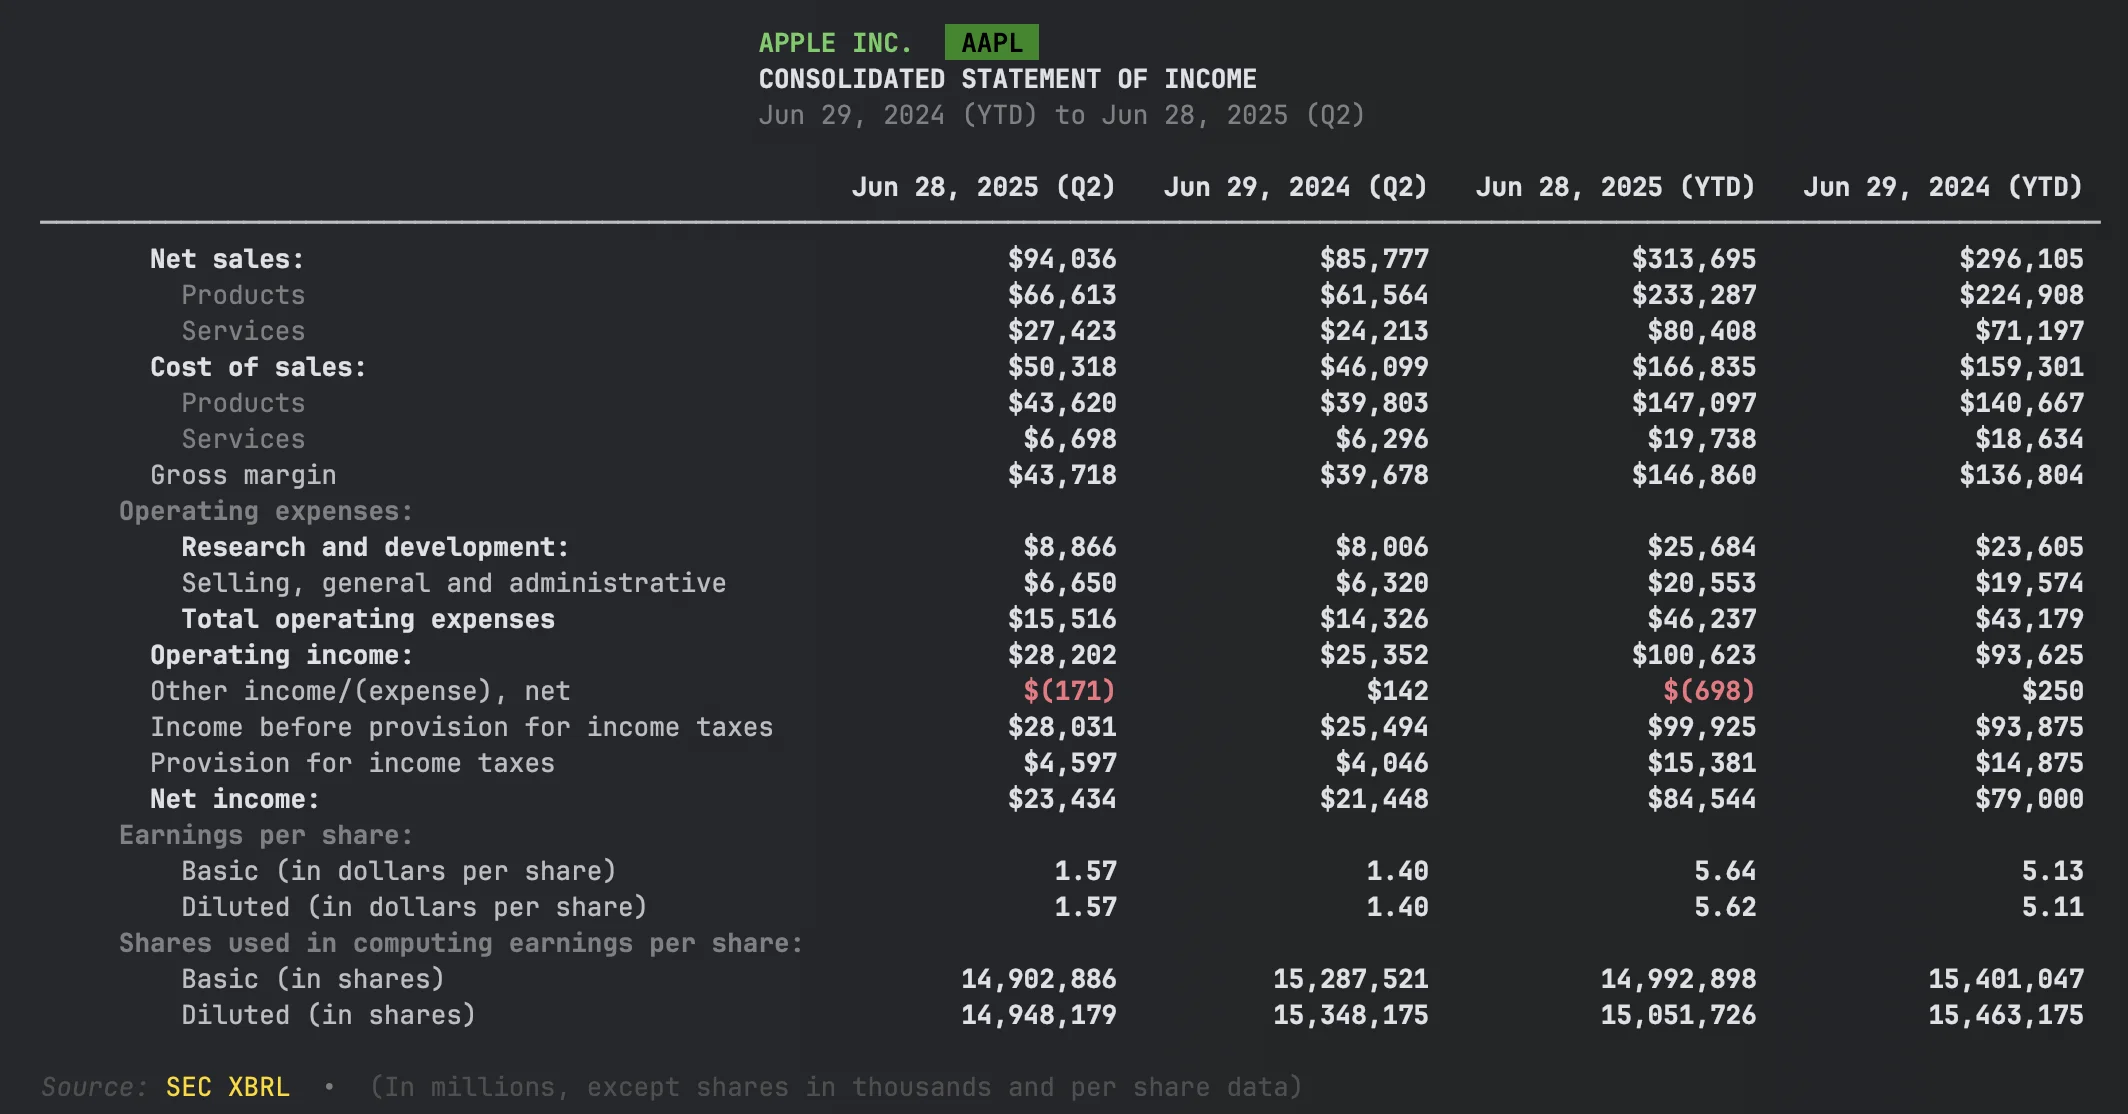
Task: Select the Cost of sales row label
Action: tap(258, 367)
